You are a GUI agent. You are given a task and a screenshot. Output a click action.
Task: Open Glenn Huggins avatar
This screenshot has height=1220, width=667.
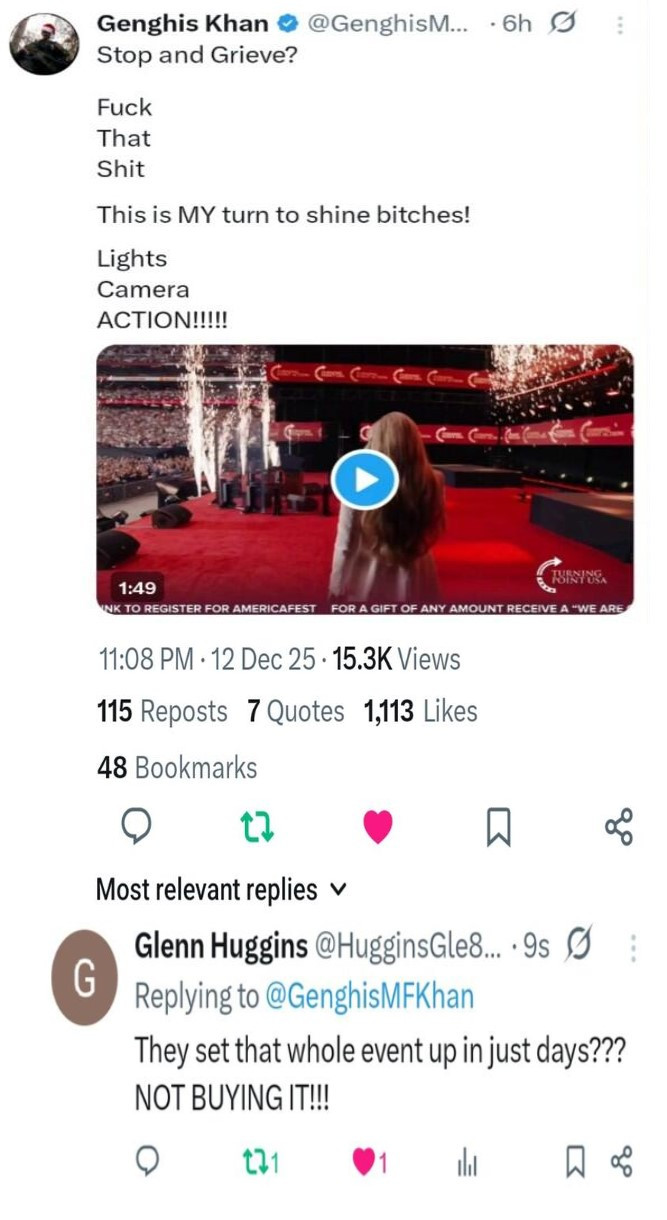85,978
